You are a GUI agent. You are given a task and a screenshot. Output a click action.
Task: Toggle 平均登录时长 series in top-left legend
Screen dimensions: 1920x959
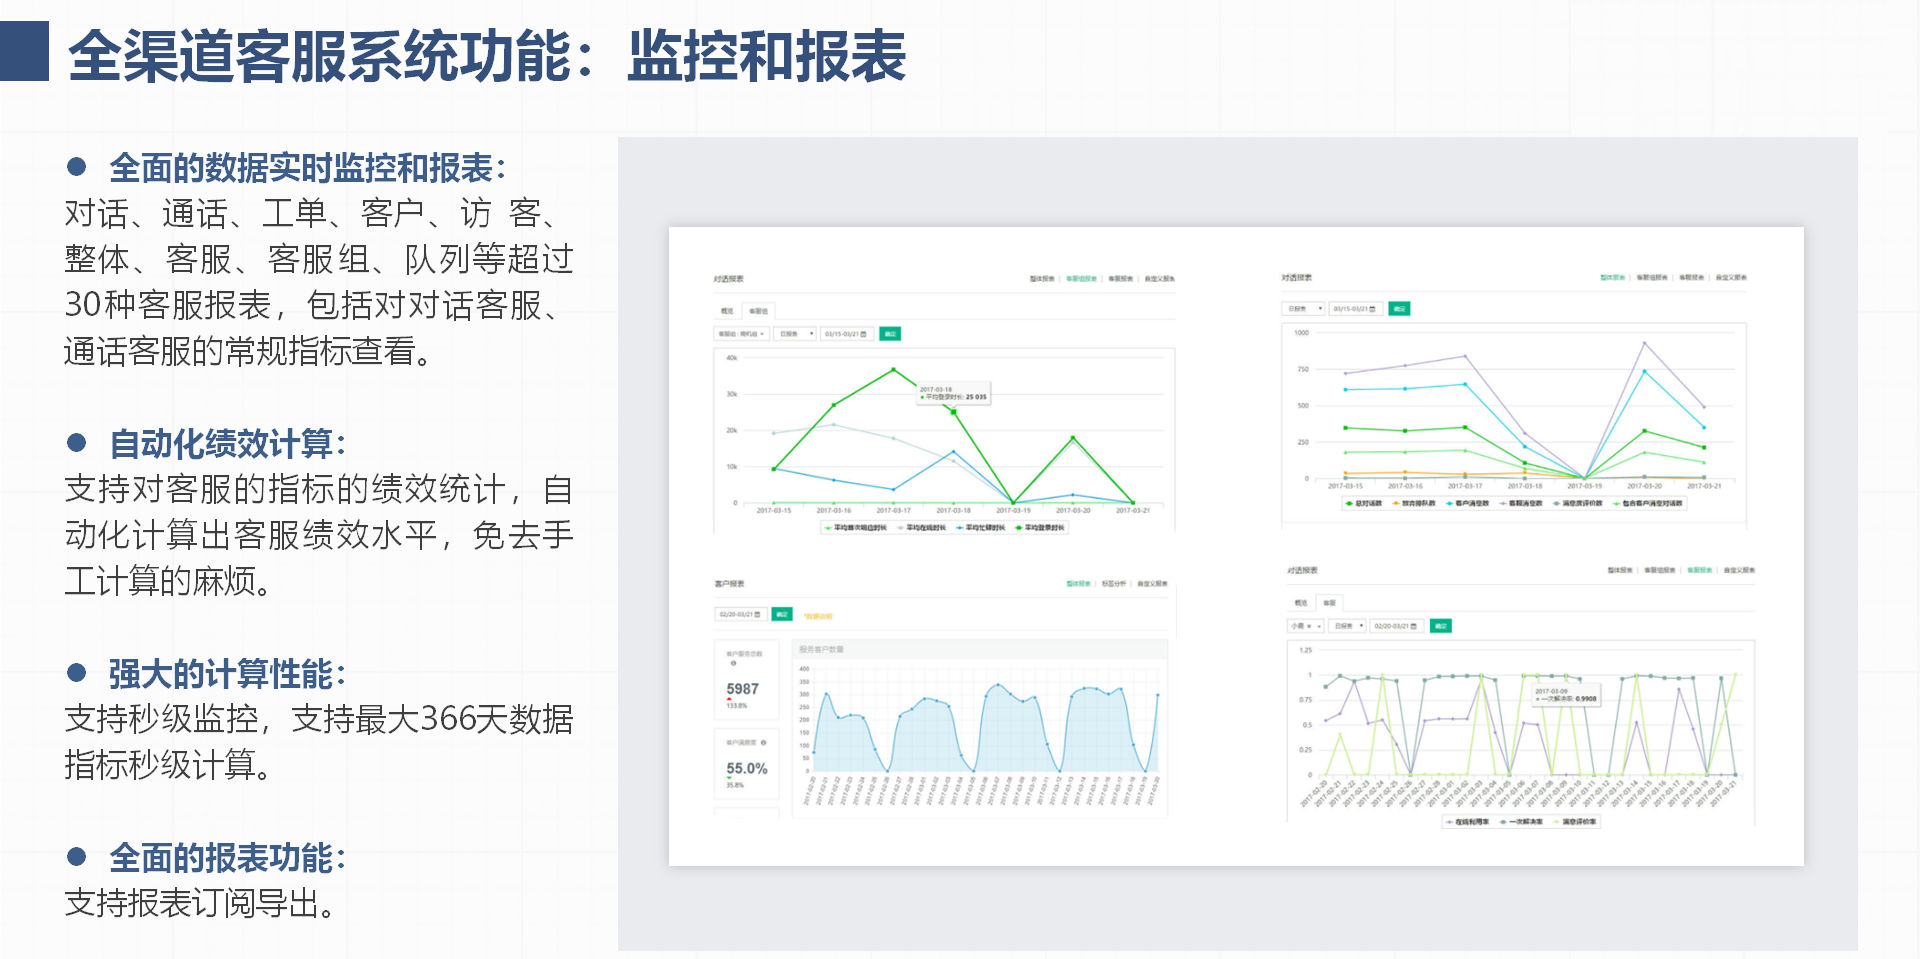click(1041, 527)
